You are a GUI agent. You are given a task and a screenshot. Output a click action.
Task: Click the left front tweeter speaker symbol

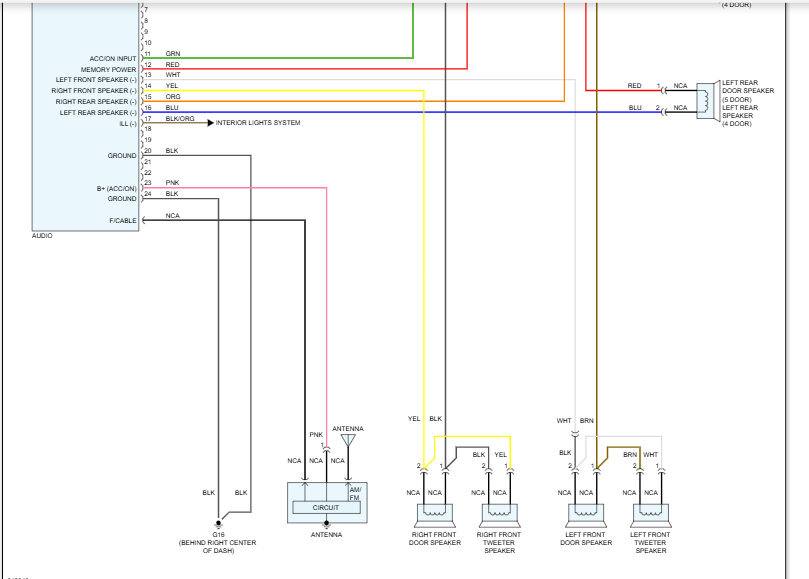651,515
